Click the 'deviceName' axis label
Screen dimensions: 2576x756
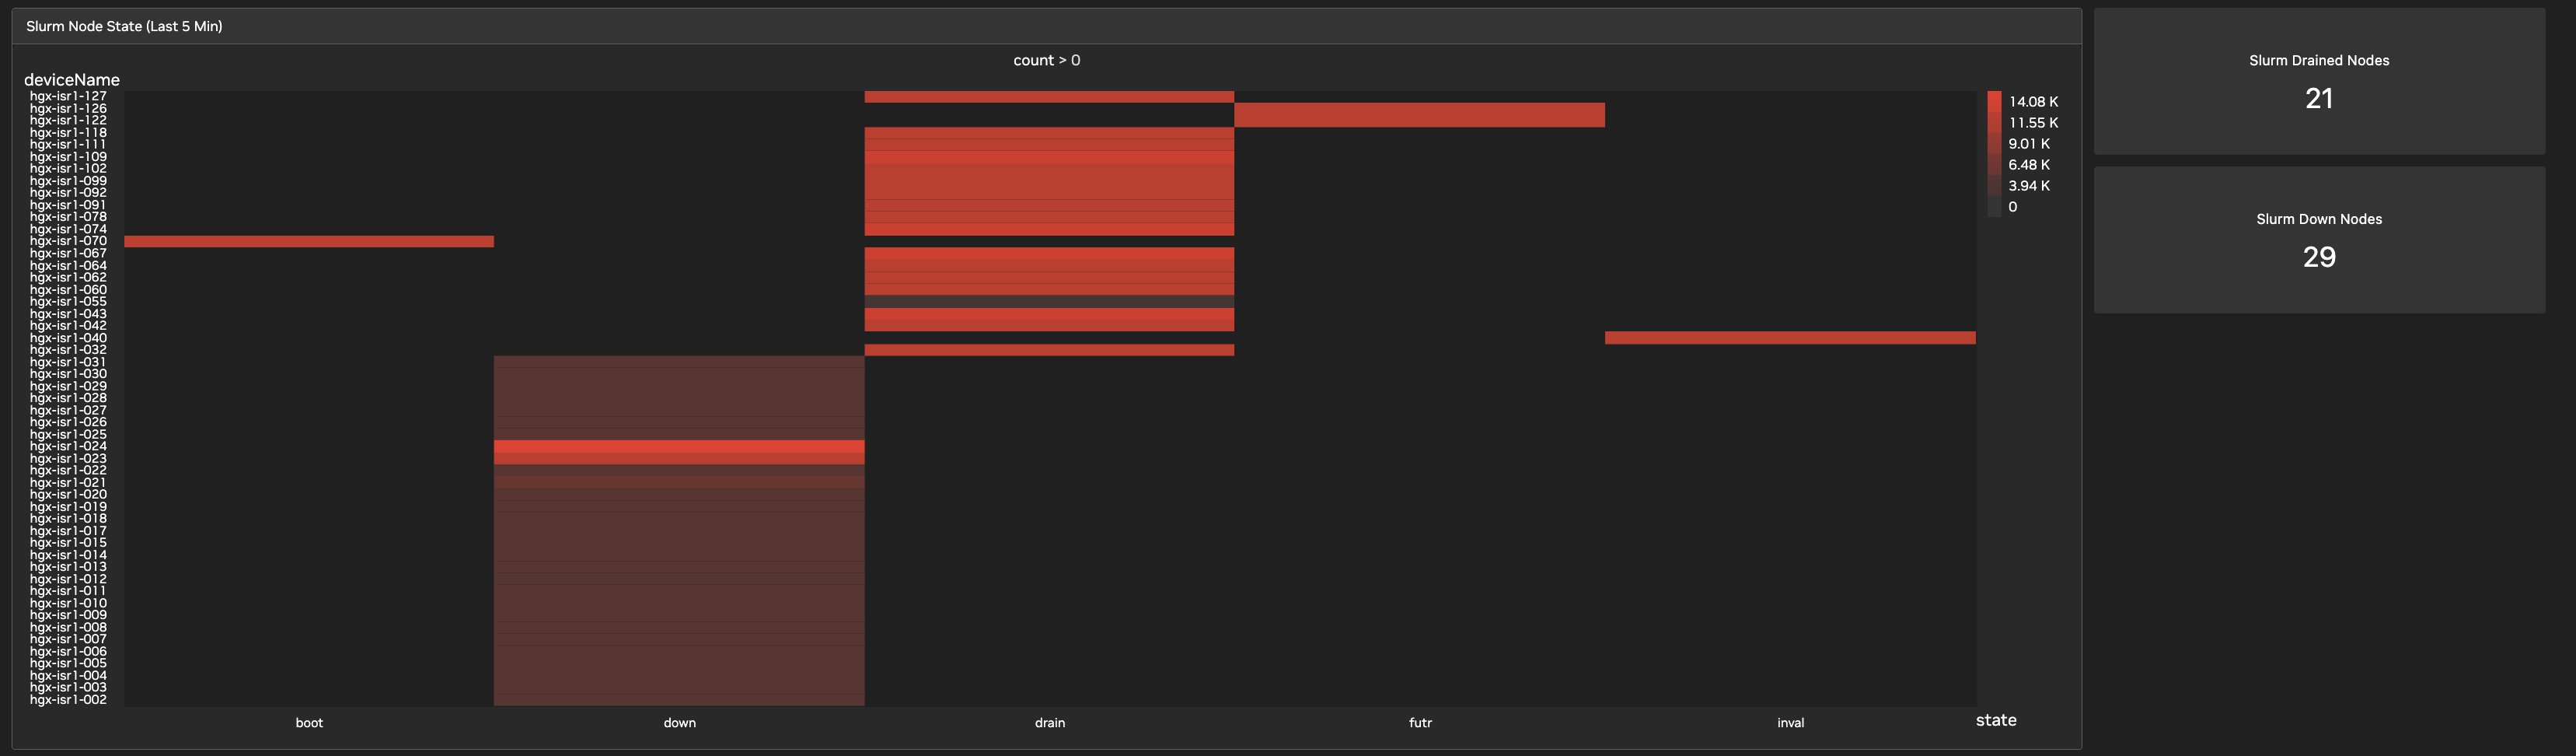click(x=72, y=80)
